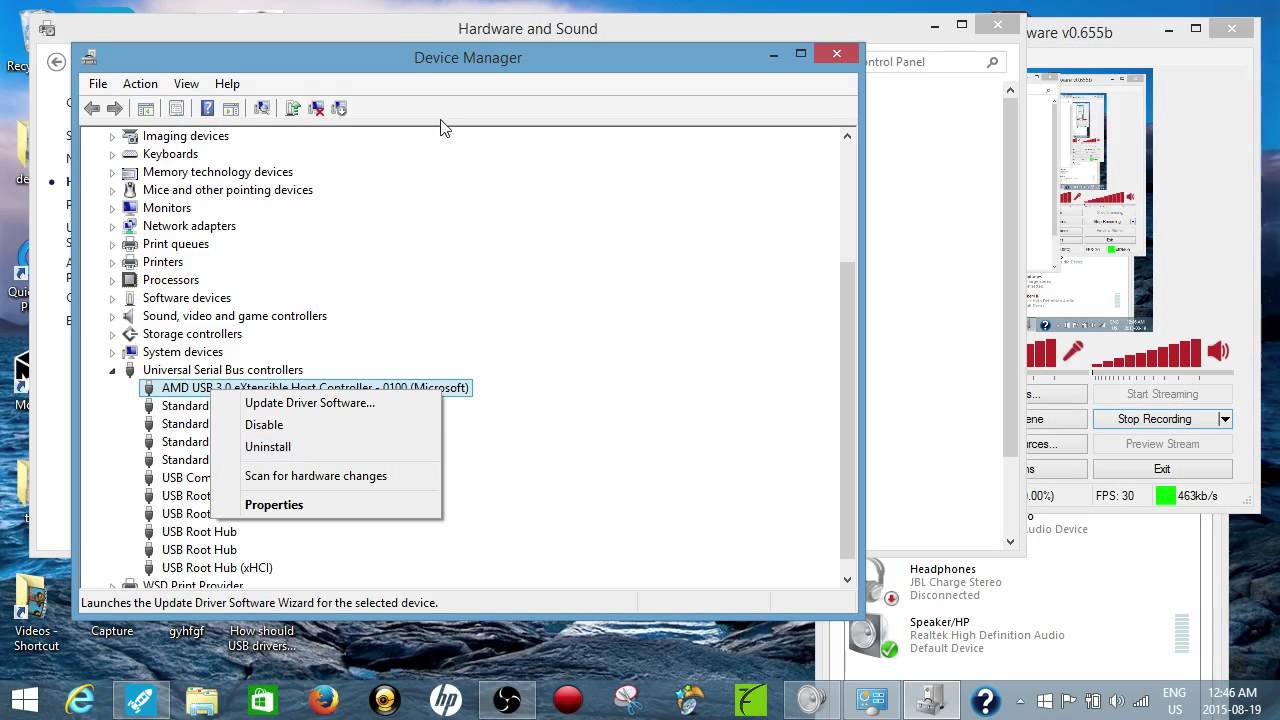Toggle the desktop speaker mute icon in OBS

point(1218,351)
